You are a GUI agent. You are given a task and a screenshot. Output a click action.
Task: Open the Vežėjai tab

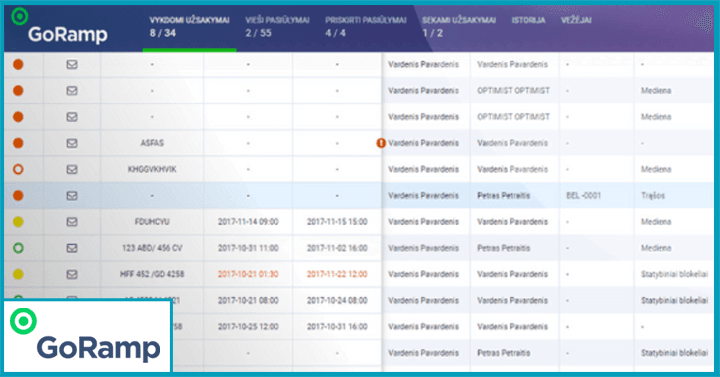click(x=576, y=20)
